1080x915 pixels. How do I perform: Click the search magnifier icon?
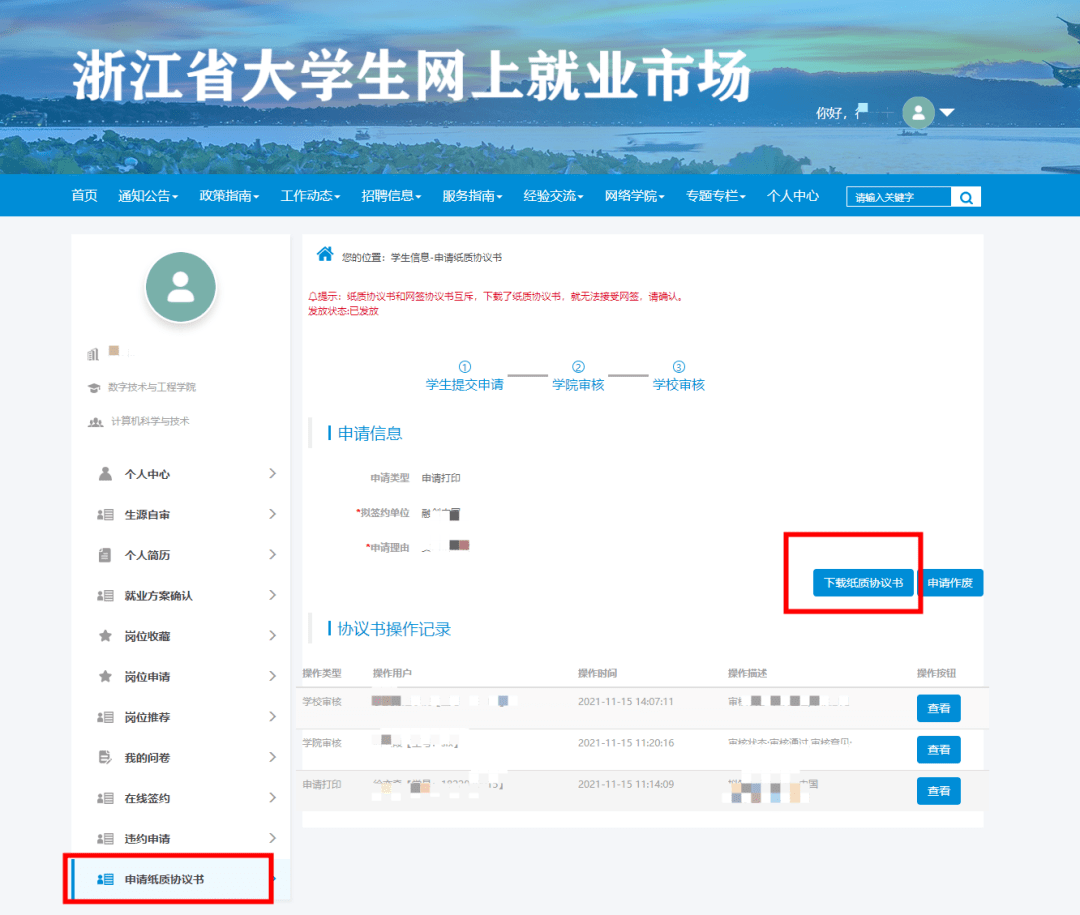tap(966, 196)
